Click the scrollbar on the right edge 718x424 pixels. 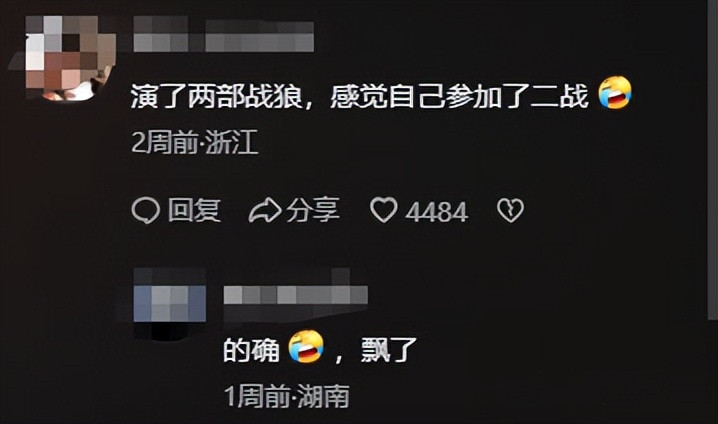tap(713, 160)
